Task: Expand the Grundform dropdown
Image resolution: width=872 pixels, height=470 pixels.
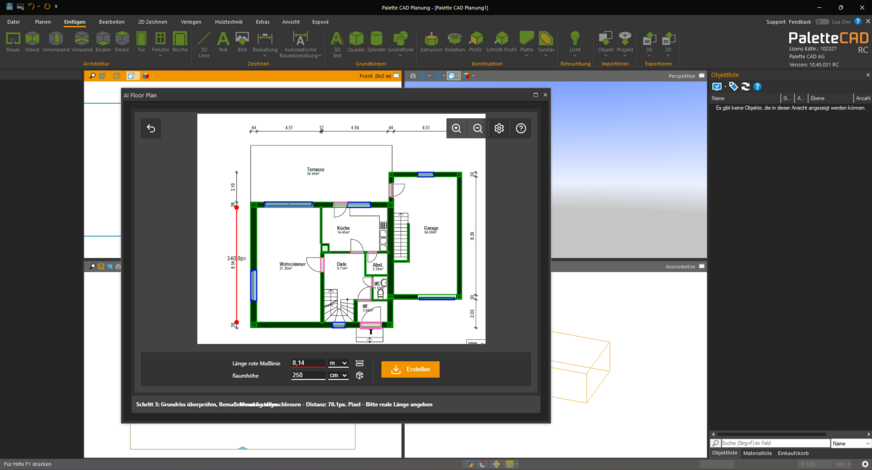Action: [400, 56]
